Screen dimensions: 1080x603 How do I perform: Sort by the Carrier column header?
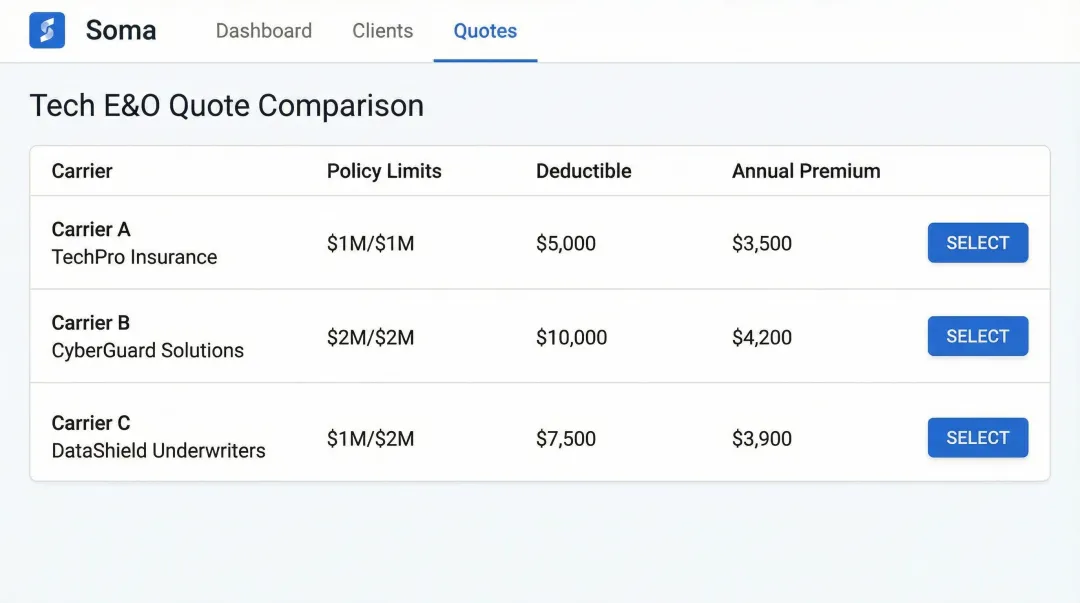coord(82,171)
